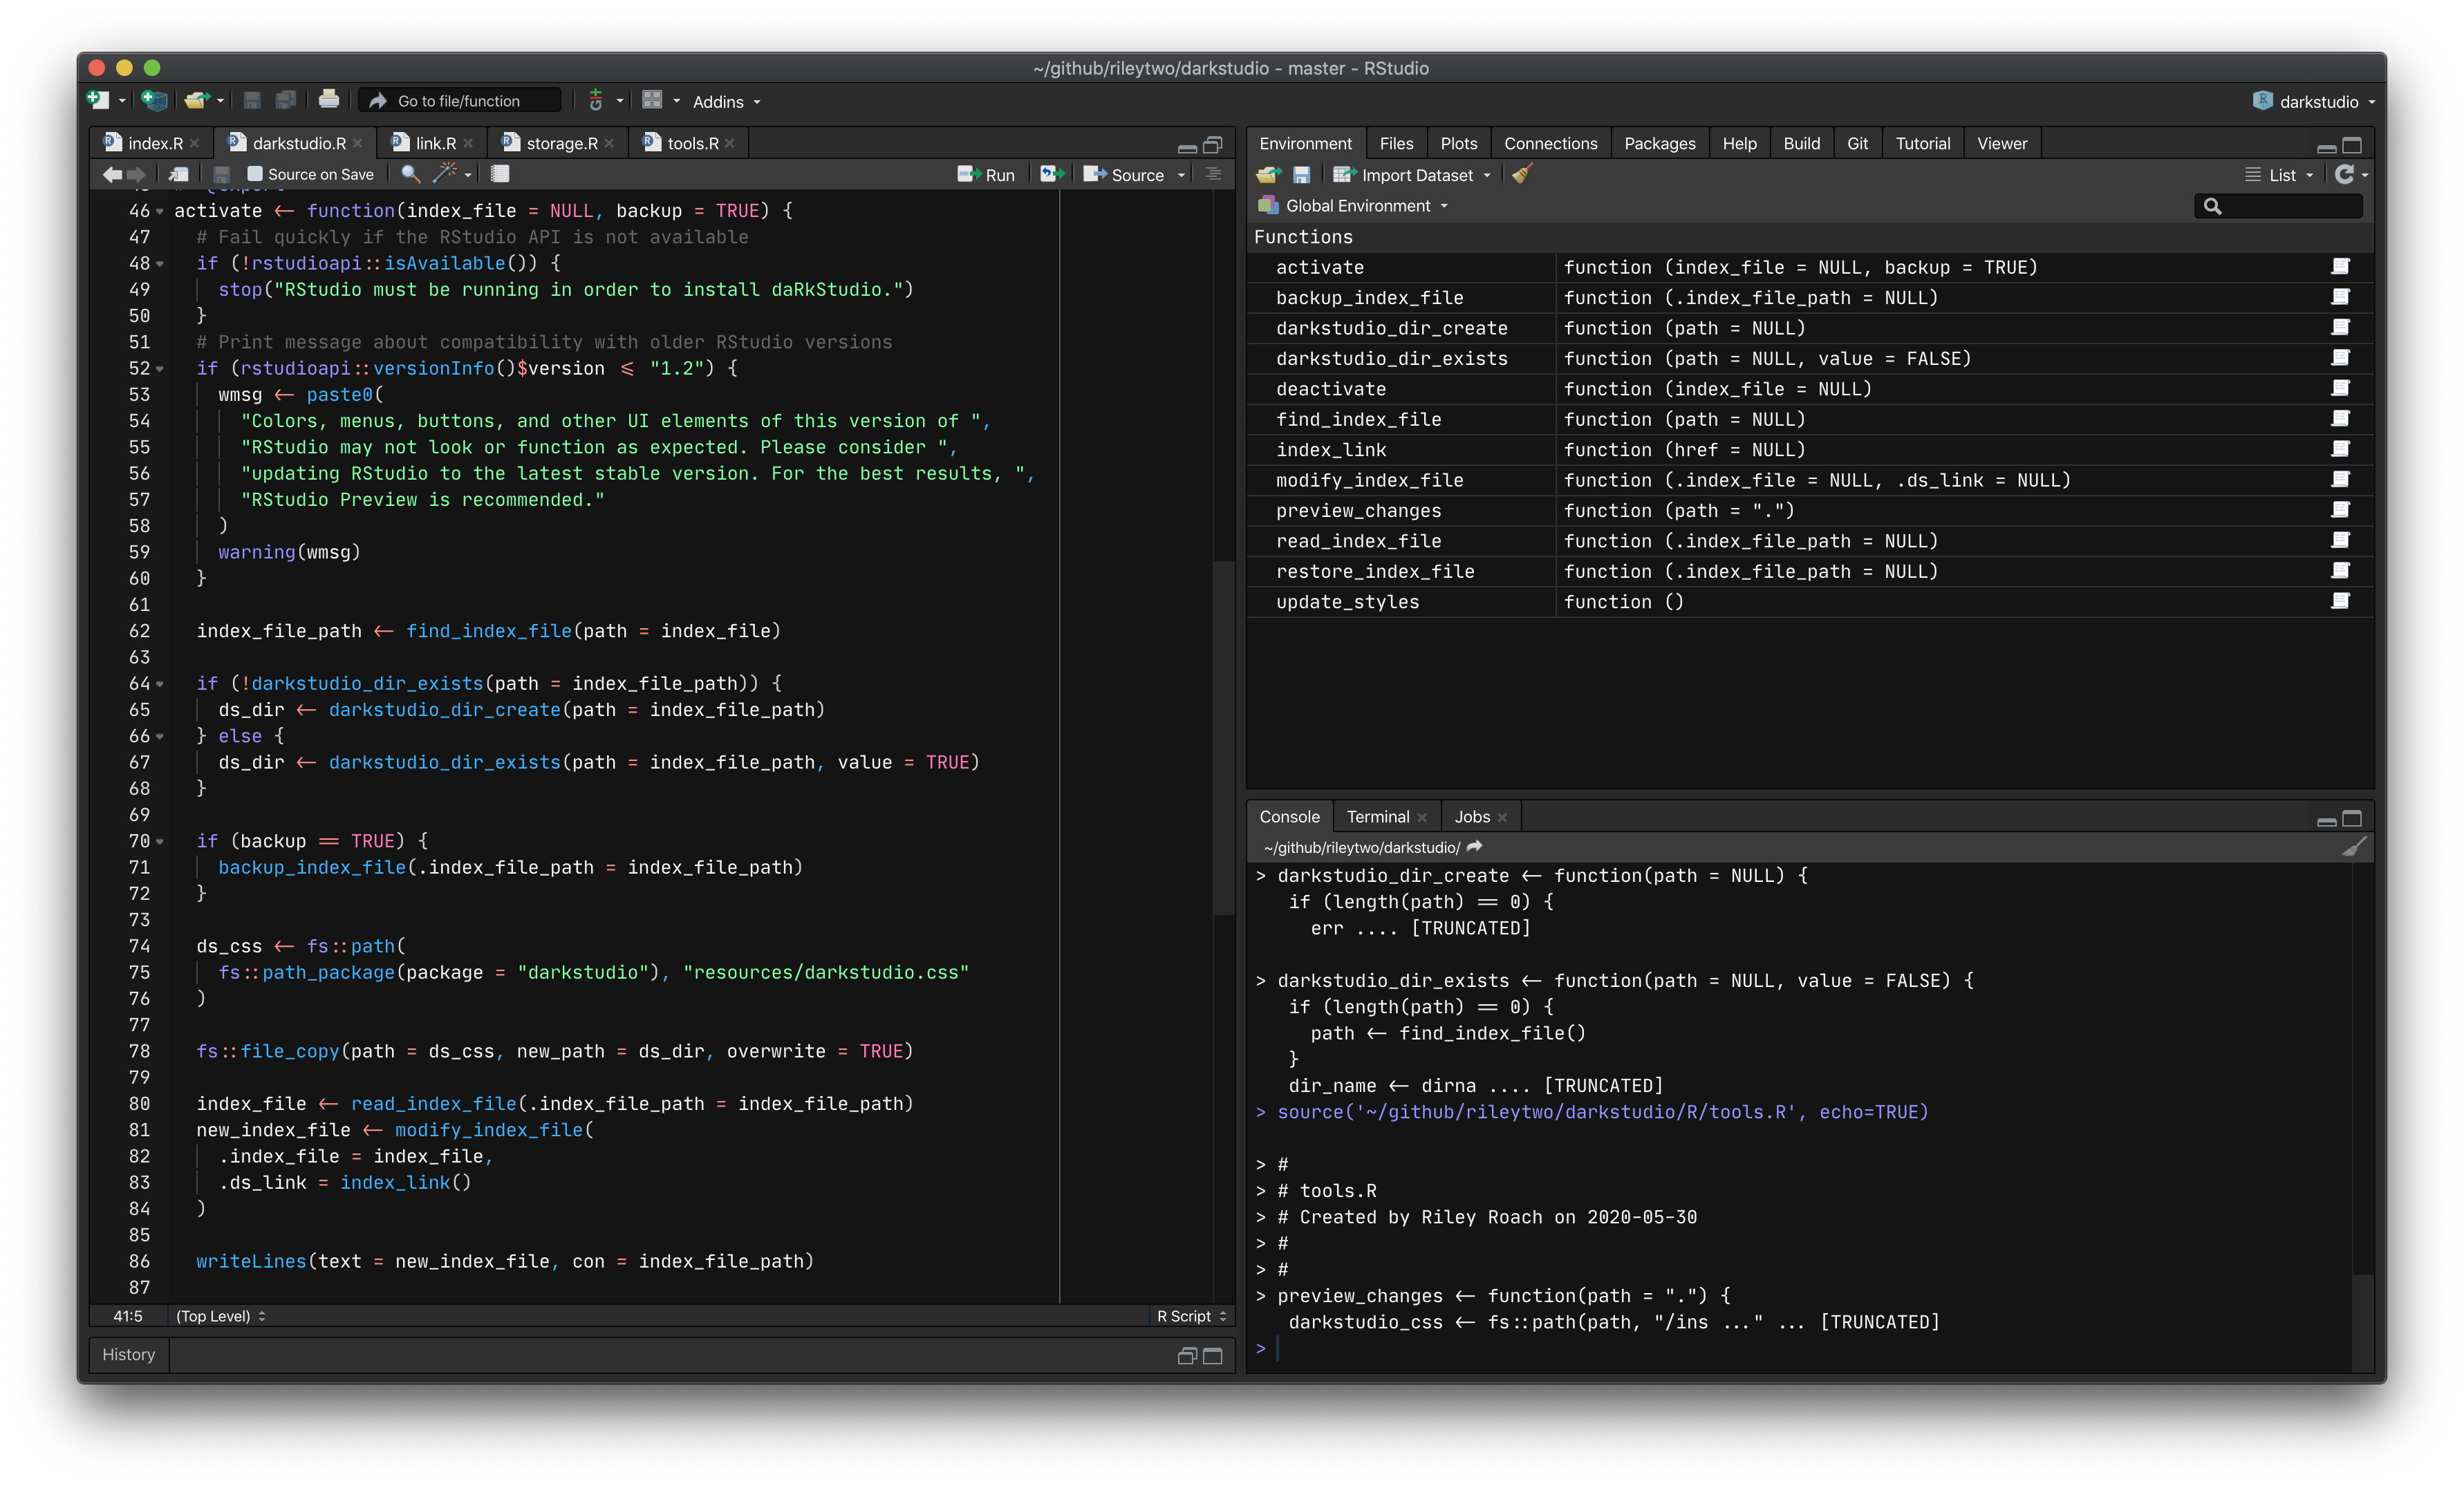Clear environment objects with the broom icon
The image size is (2464, 1486).
pyautogui.click(x=1522, y=175)
